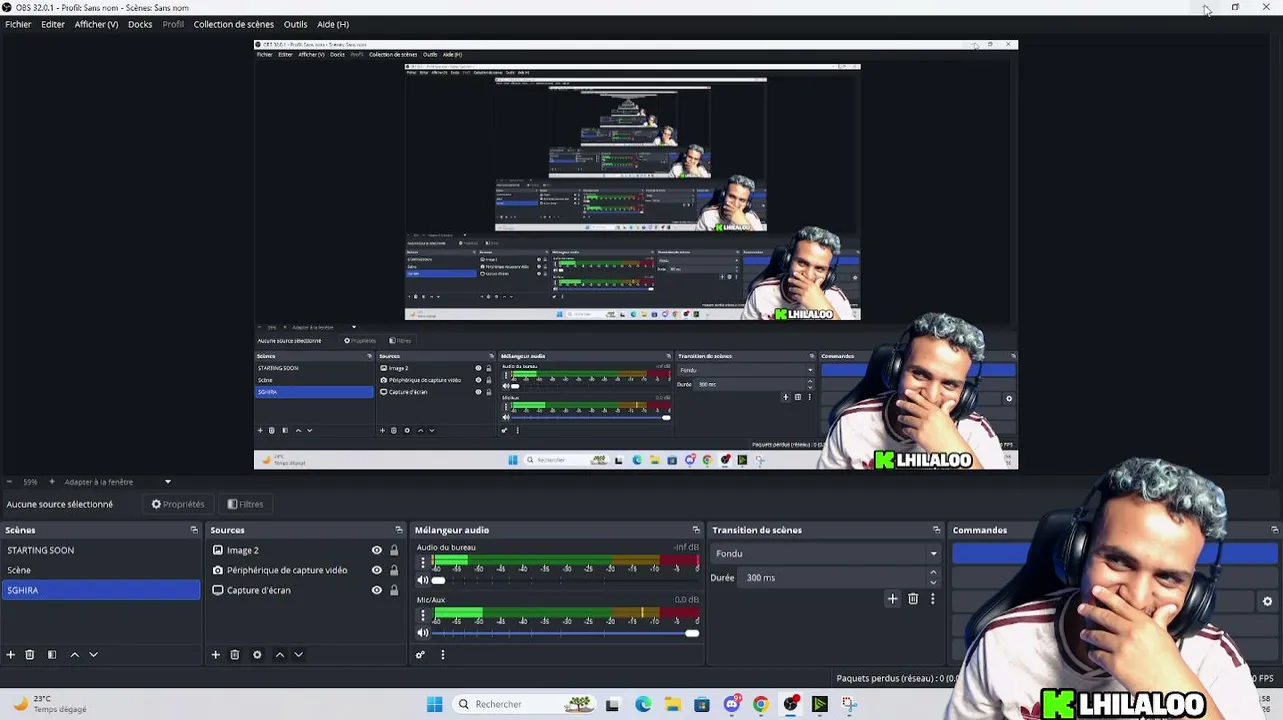Decrease the transition Durée value
This screenshot has width=1283, height=720.
(x=933, y=582)
